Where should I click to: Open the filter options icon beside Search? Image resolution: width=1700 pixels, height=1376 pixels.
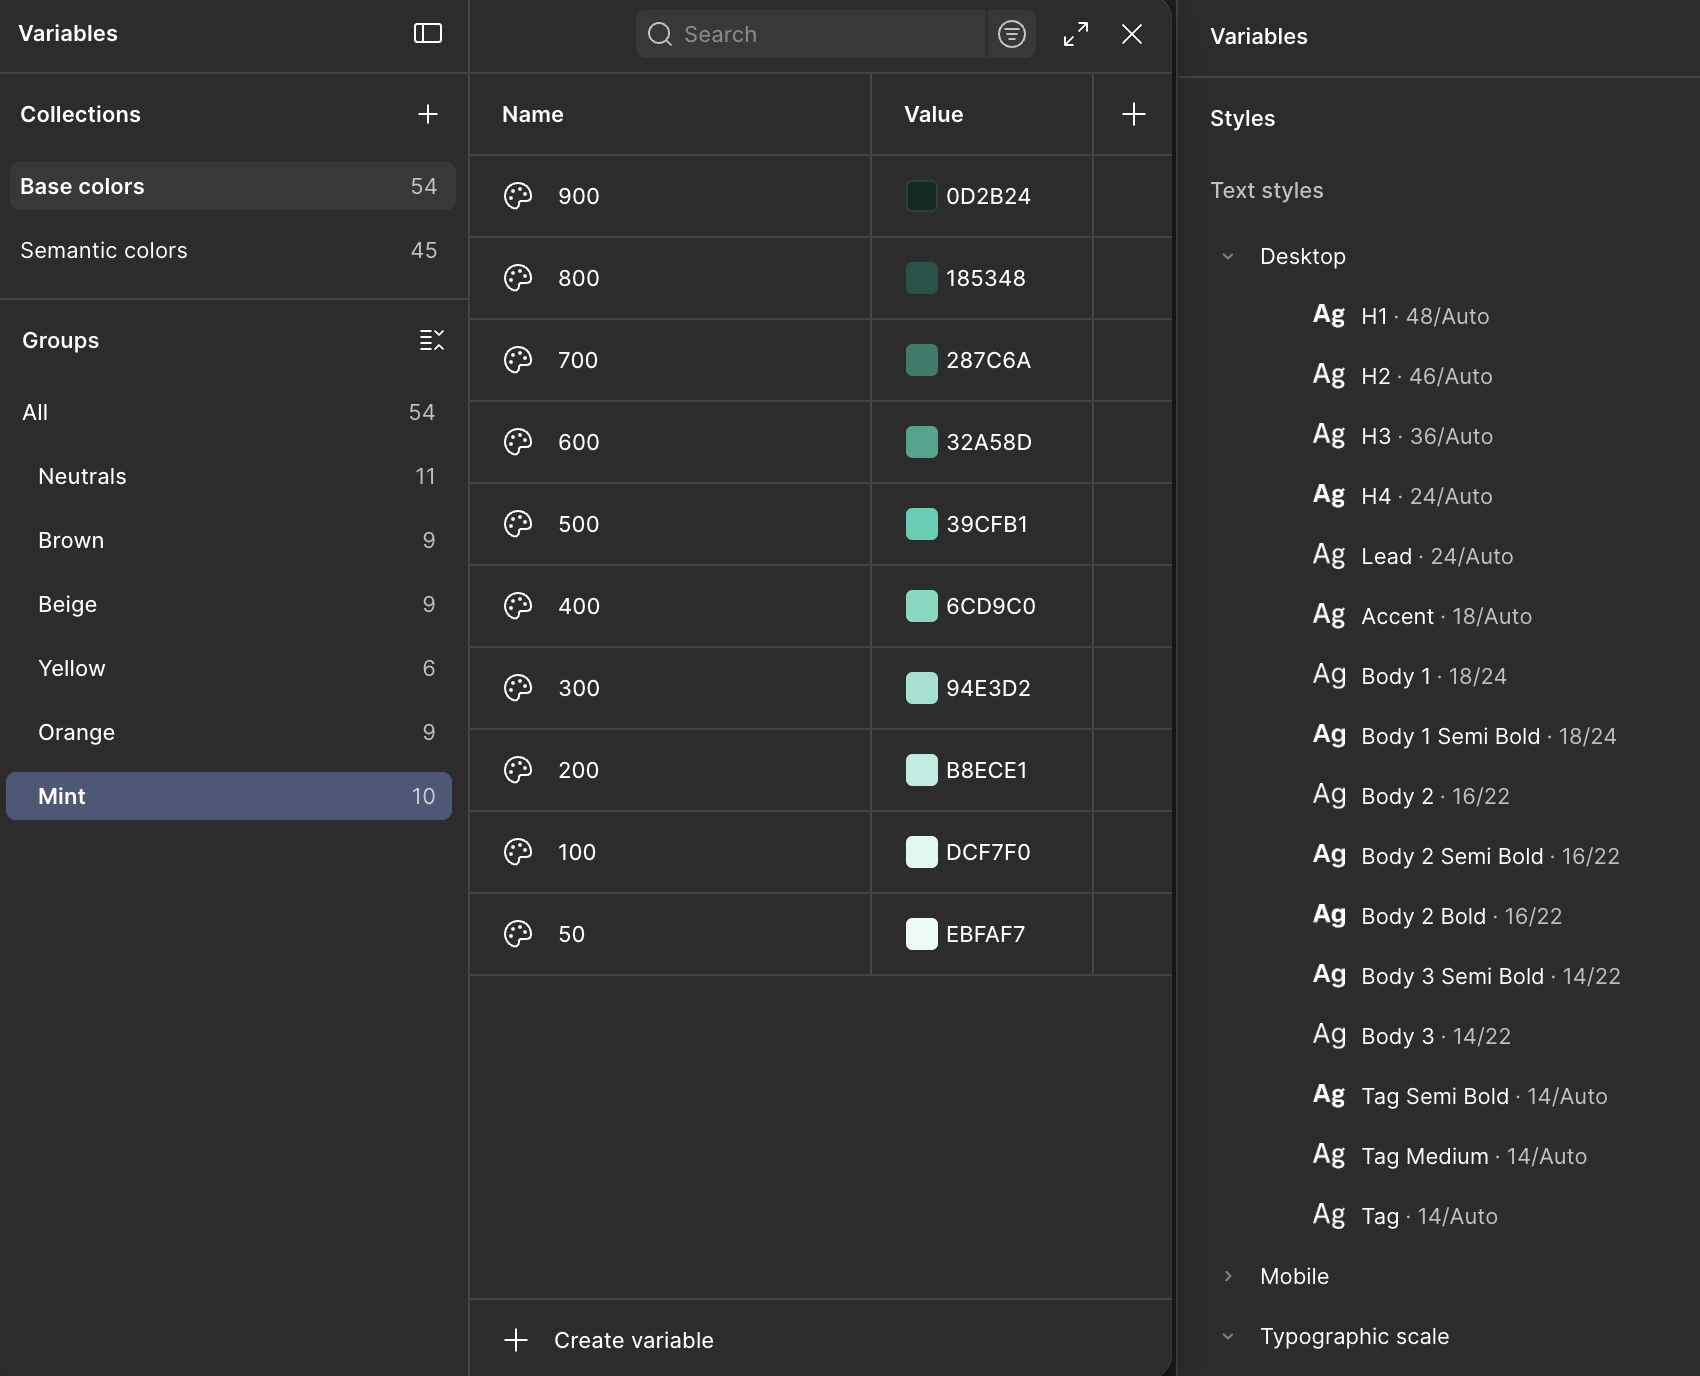1012,34
